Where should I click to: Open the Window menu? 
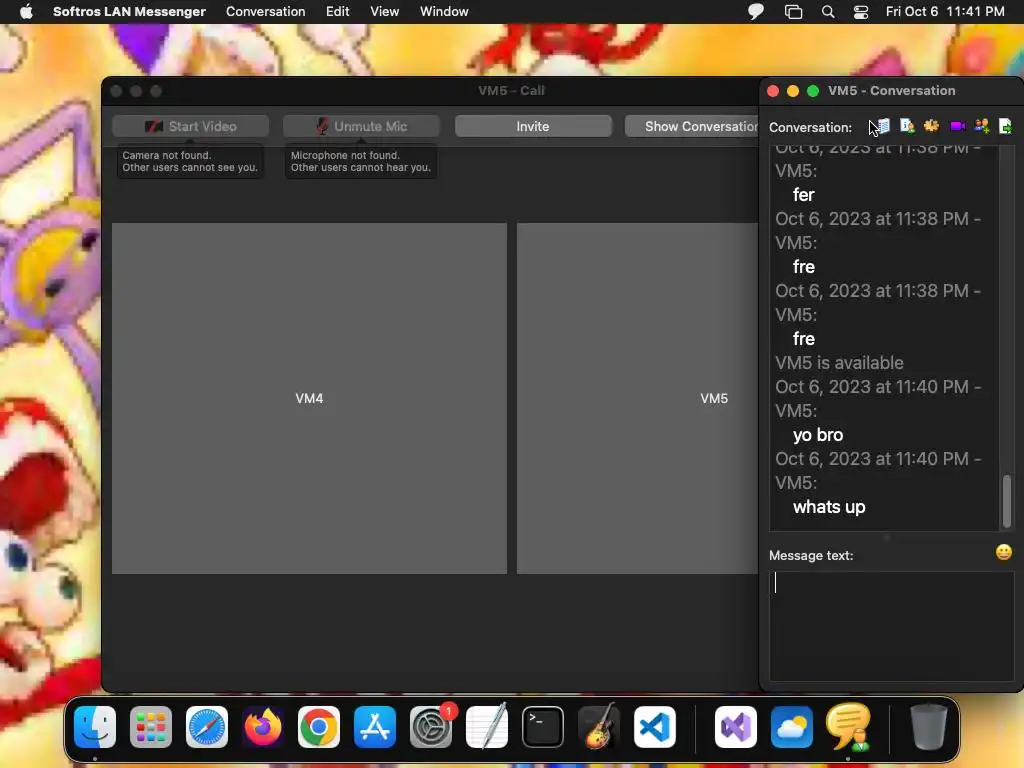[444, 12]
